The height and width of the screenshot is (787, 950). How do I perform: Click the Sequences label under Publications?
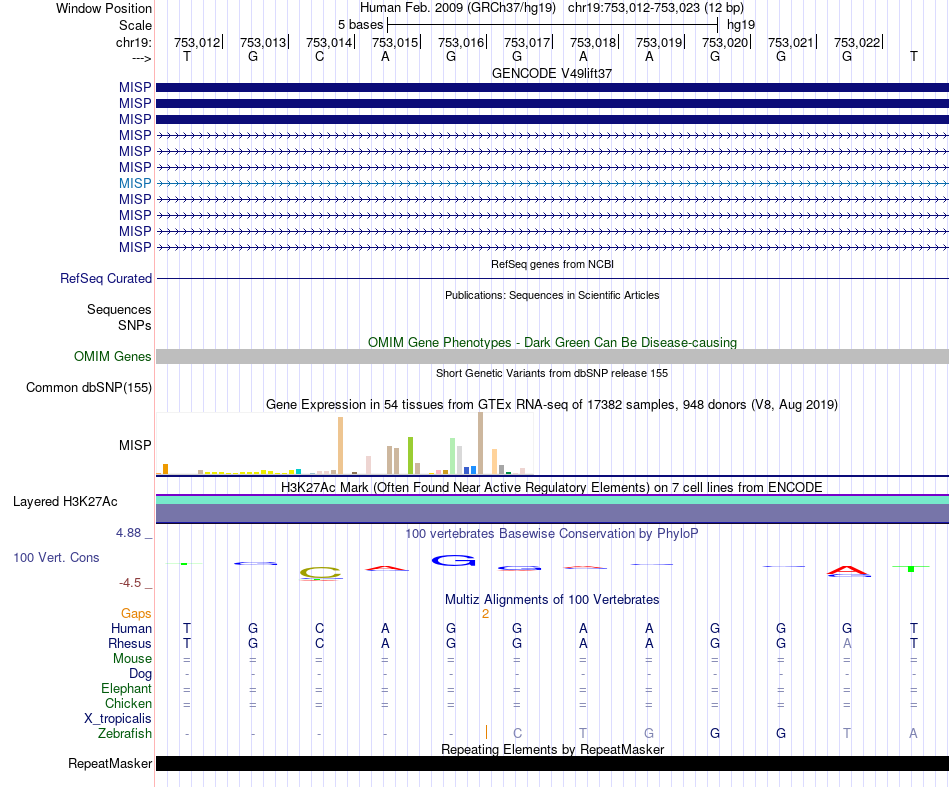click(119, 310)
